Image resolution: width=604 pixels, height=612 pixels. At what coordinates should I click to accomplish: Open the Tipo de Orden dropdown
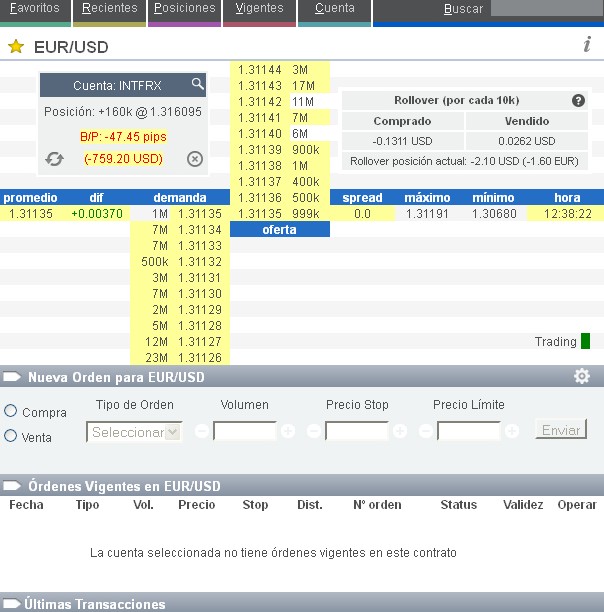134,432
